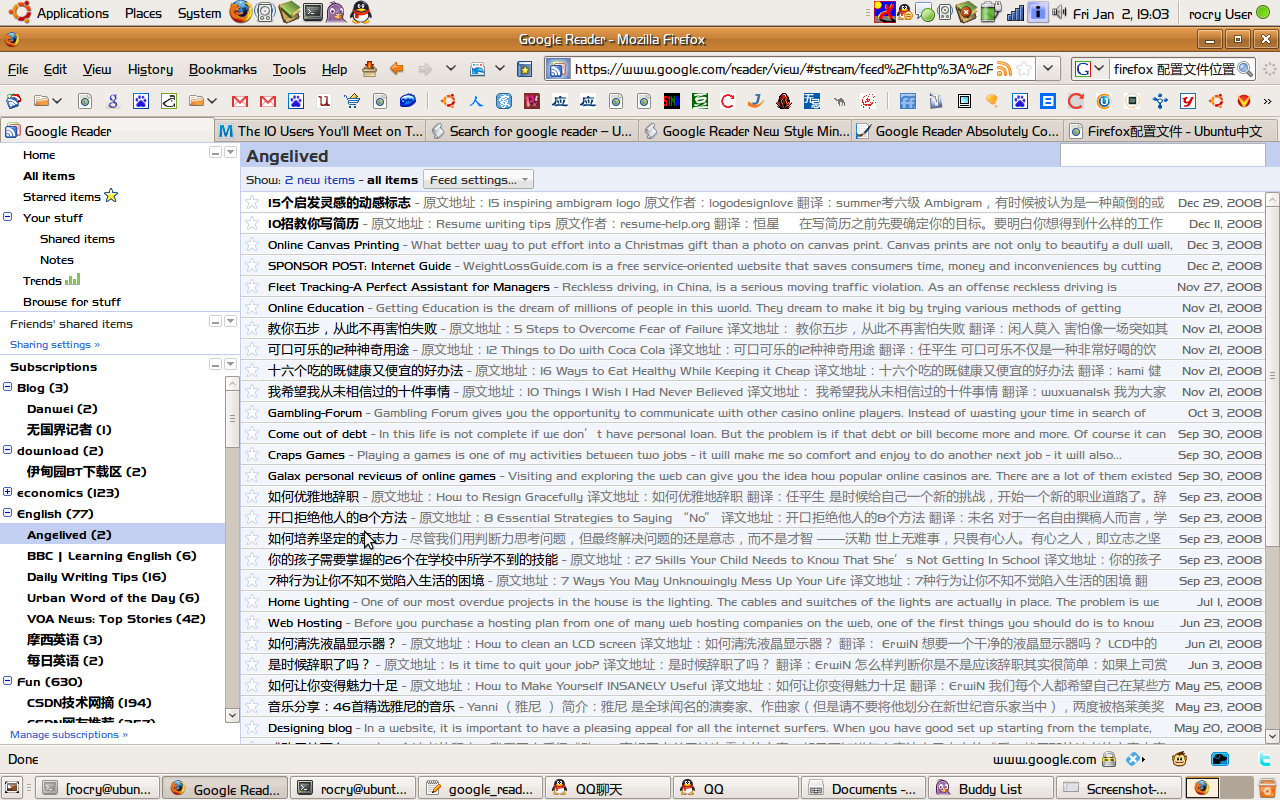Click the Show Desktop button on bottom panel
The width and height of the screenshot is (1280, 800).
[13, 788]
